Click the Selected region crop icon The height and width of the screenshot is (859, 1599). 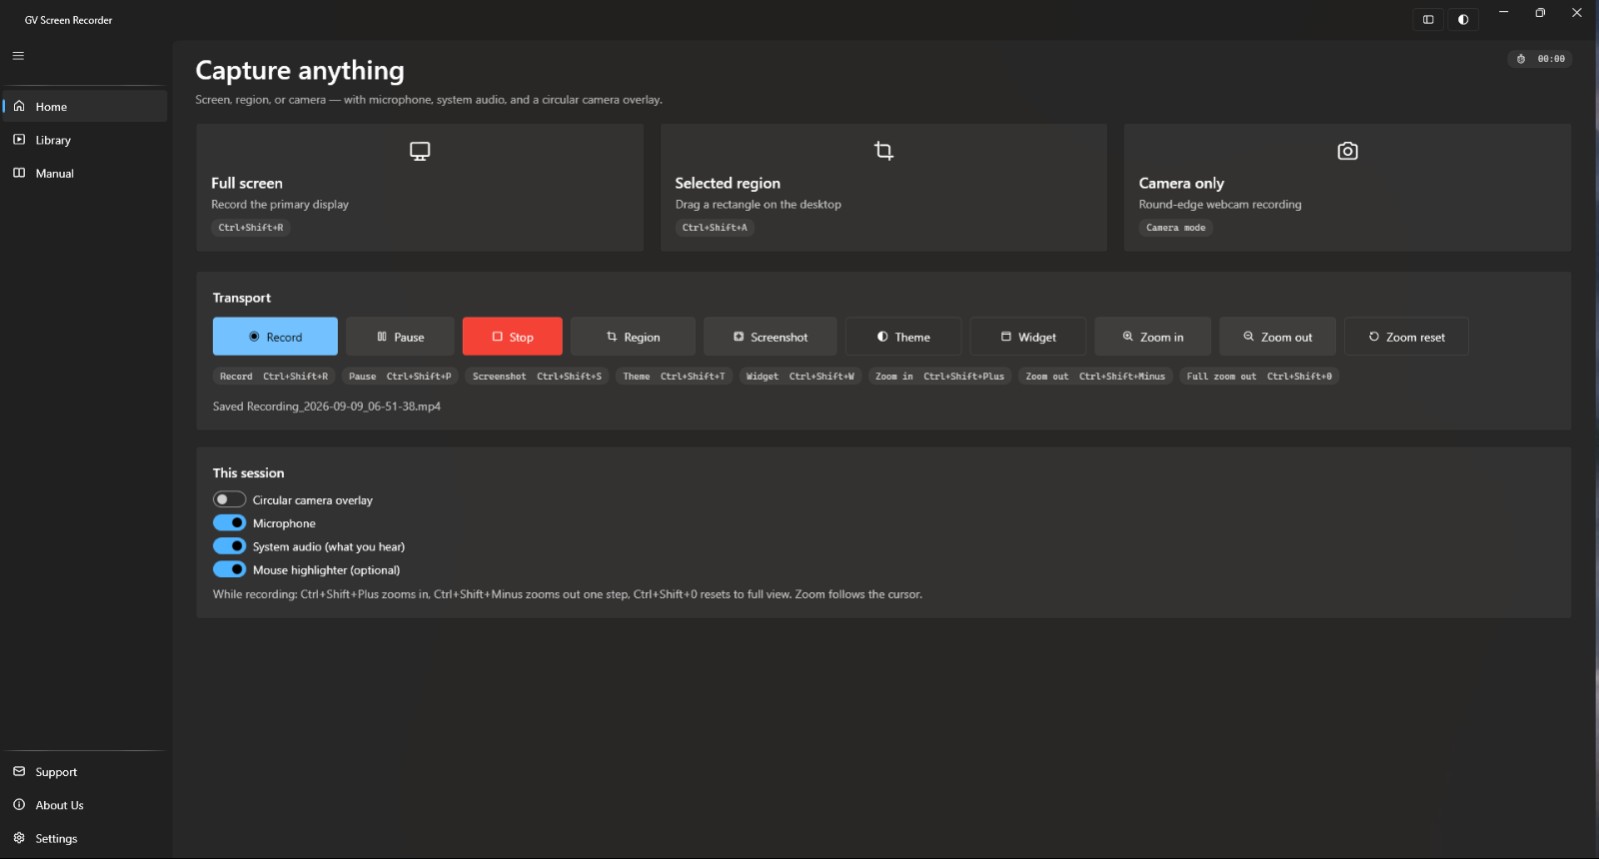click(x=884, y=151)
